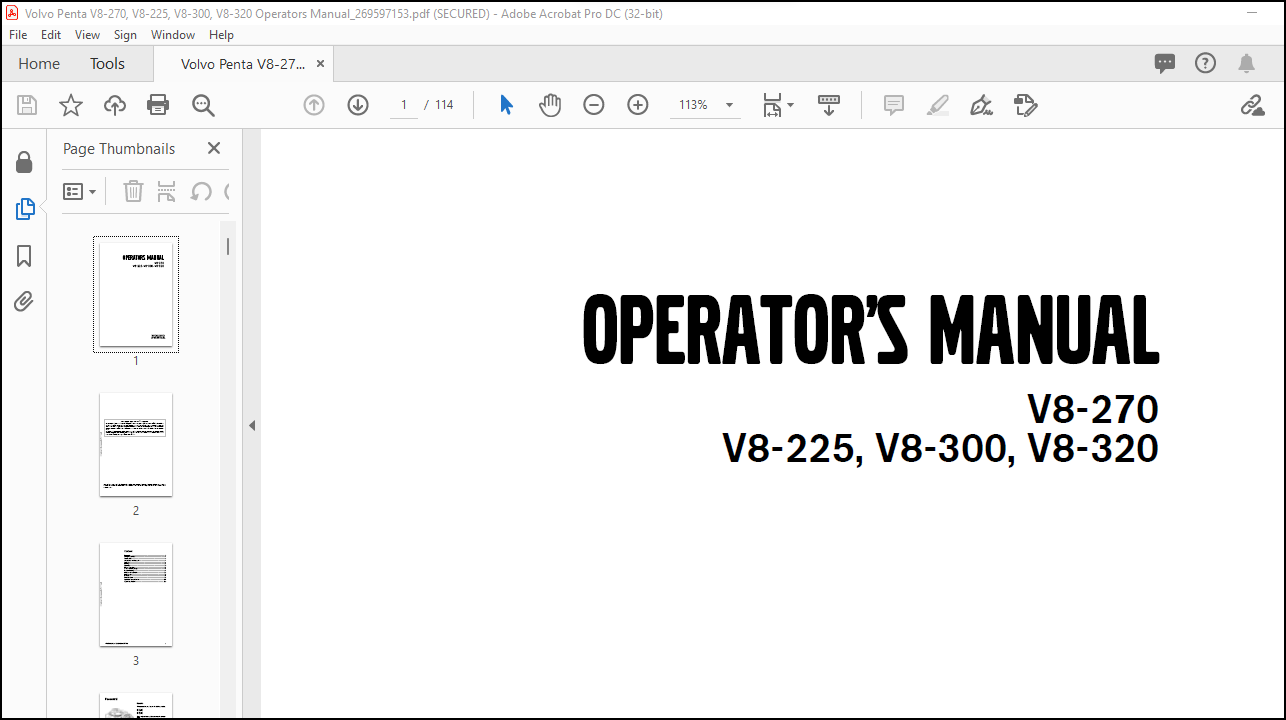Viewport: 1286px width, 720px height.
Task: Close the Volvo Penta document tab
Action: pos(320,63)
